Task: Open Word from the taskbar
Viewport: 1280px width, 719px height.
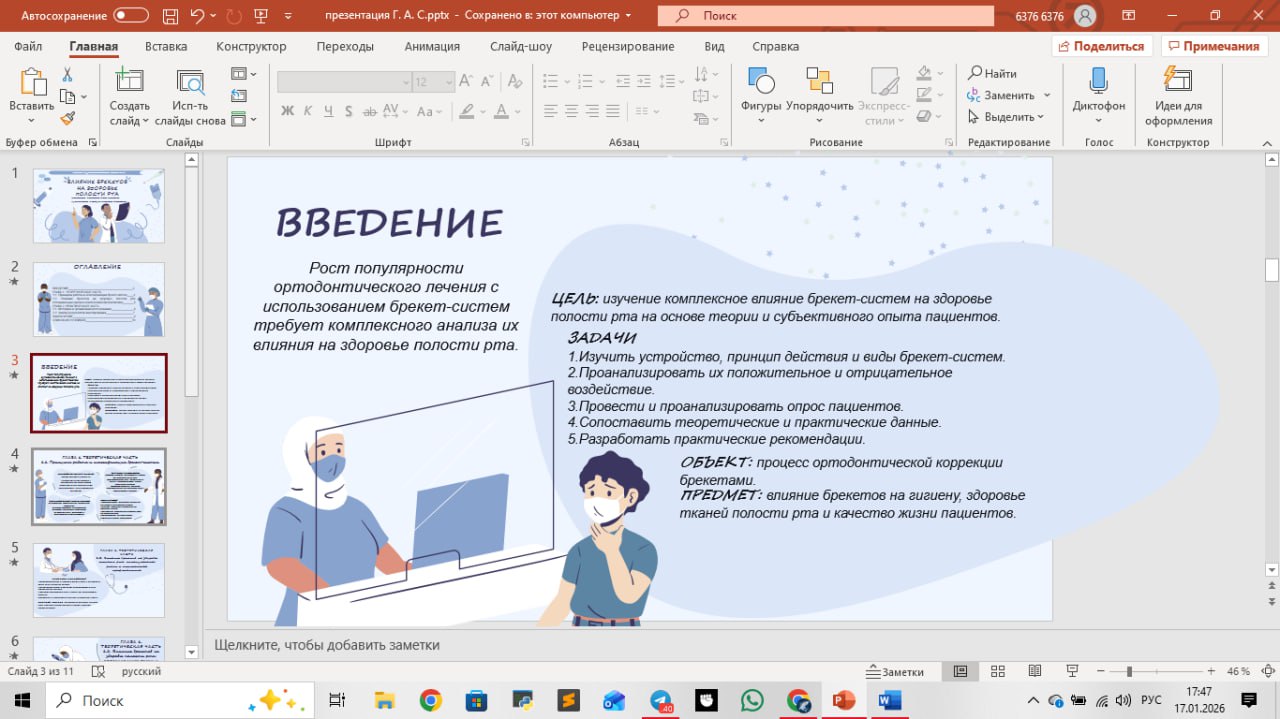Action: tap(889, 700)
